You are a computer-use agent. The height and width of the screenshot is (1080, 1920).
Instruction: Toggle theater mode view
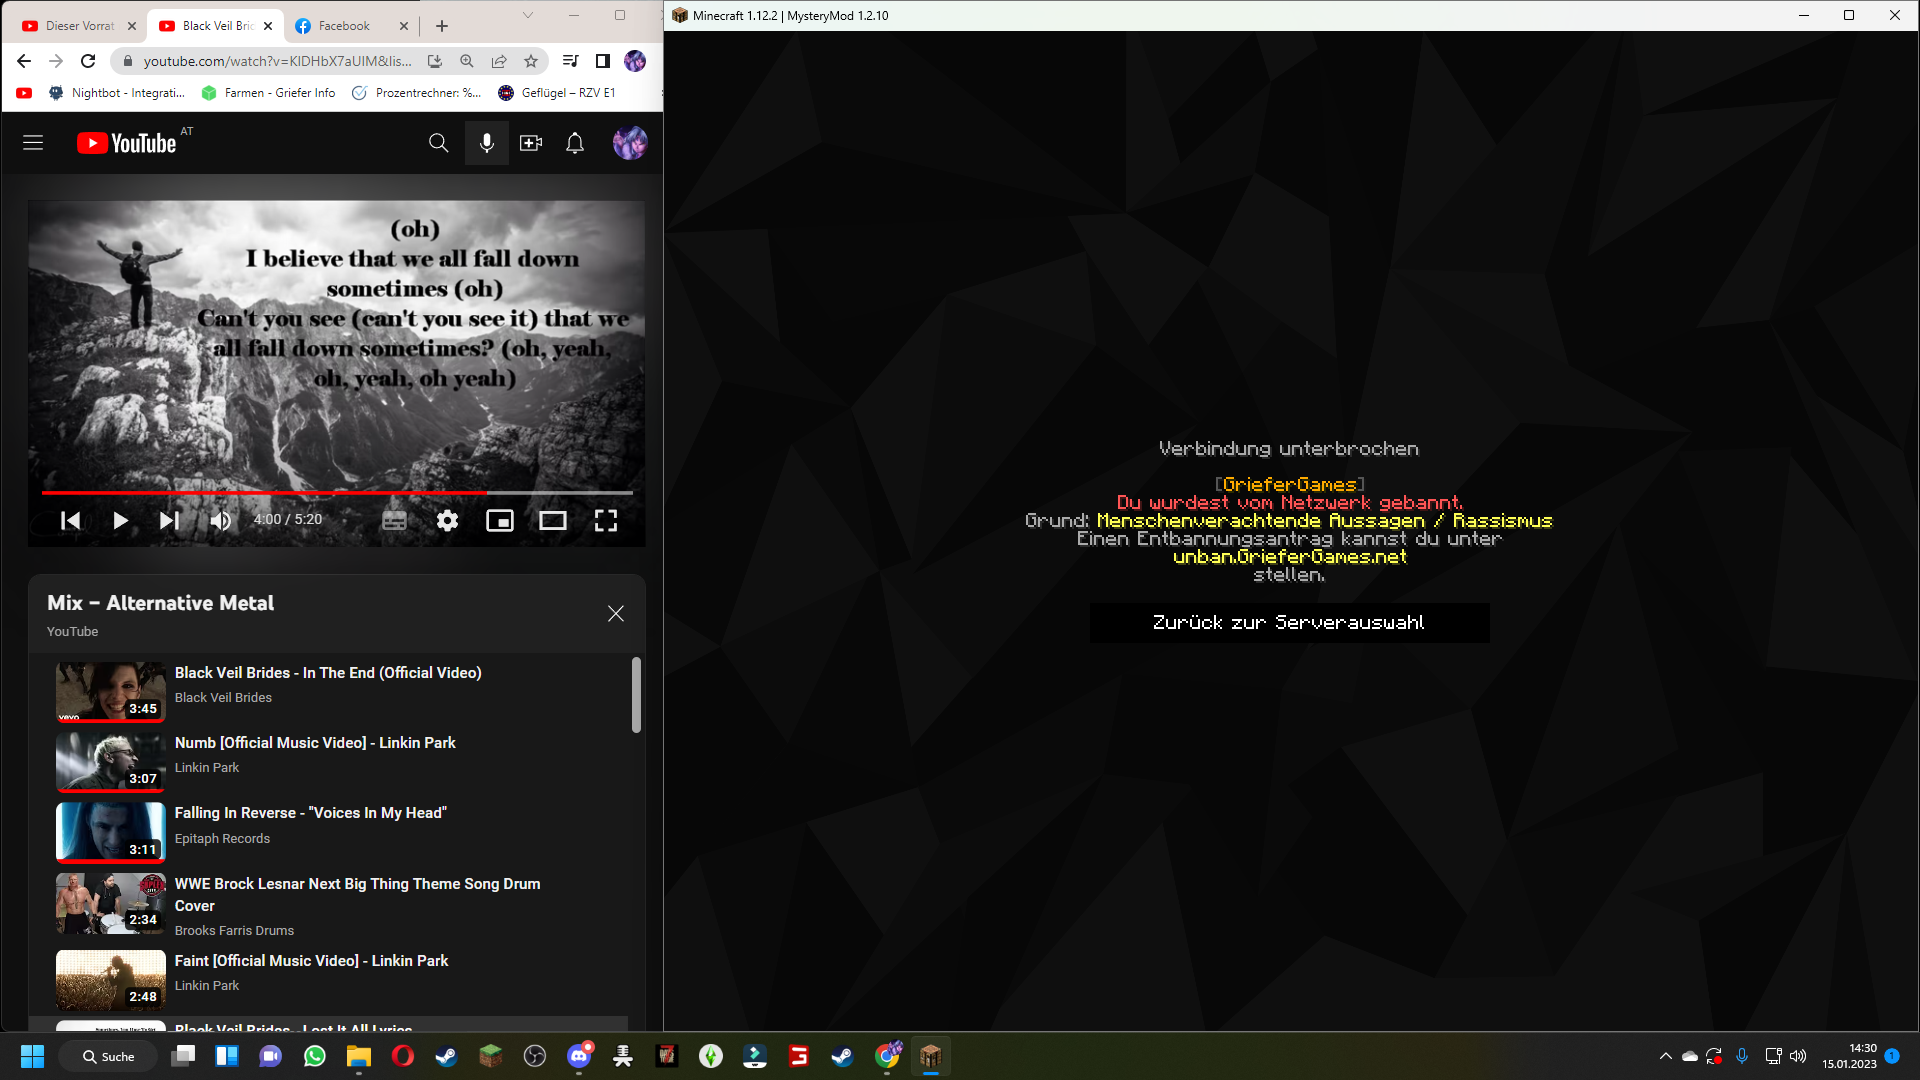552,520
